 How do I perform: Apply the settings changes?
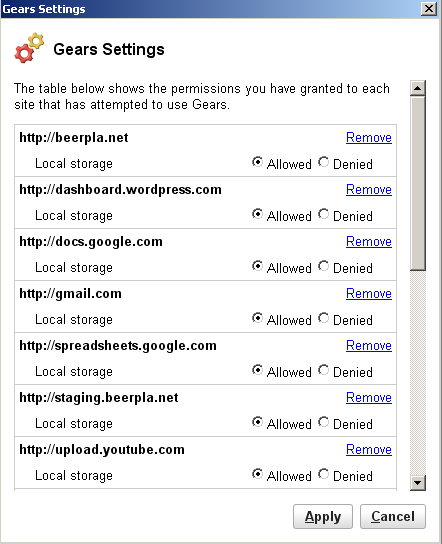tap(323, 517)
